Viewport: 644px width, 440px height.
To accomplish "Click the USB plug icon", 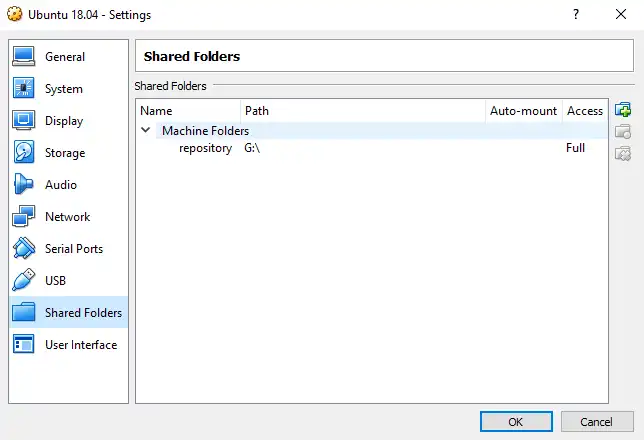I will click(x=25, y=281).
